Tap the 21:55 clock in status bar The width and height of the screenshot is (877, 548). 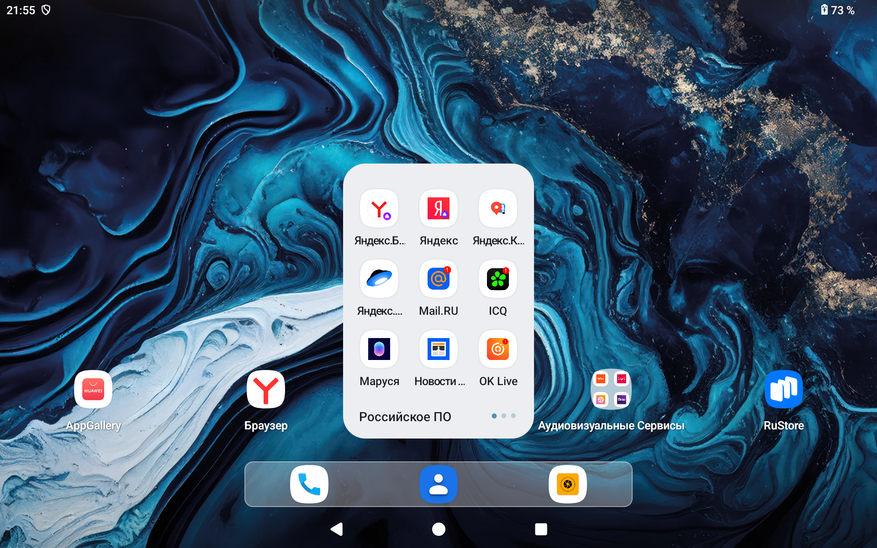click(21, 10)
